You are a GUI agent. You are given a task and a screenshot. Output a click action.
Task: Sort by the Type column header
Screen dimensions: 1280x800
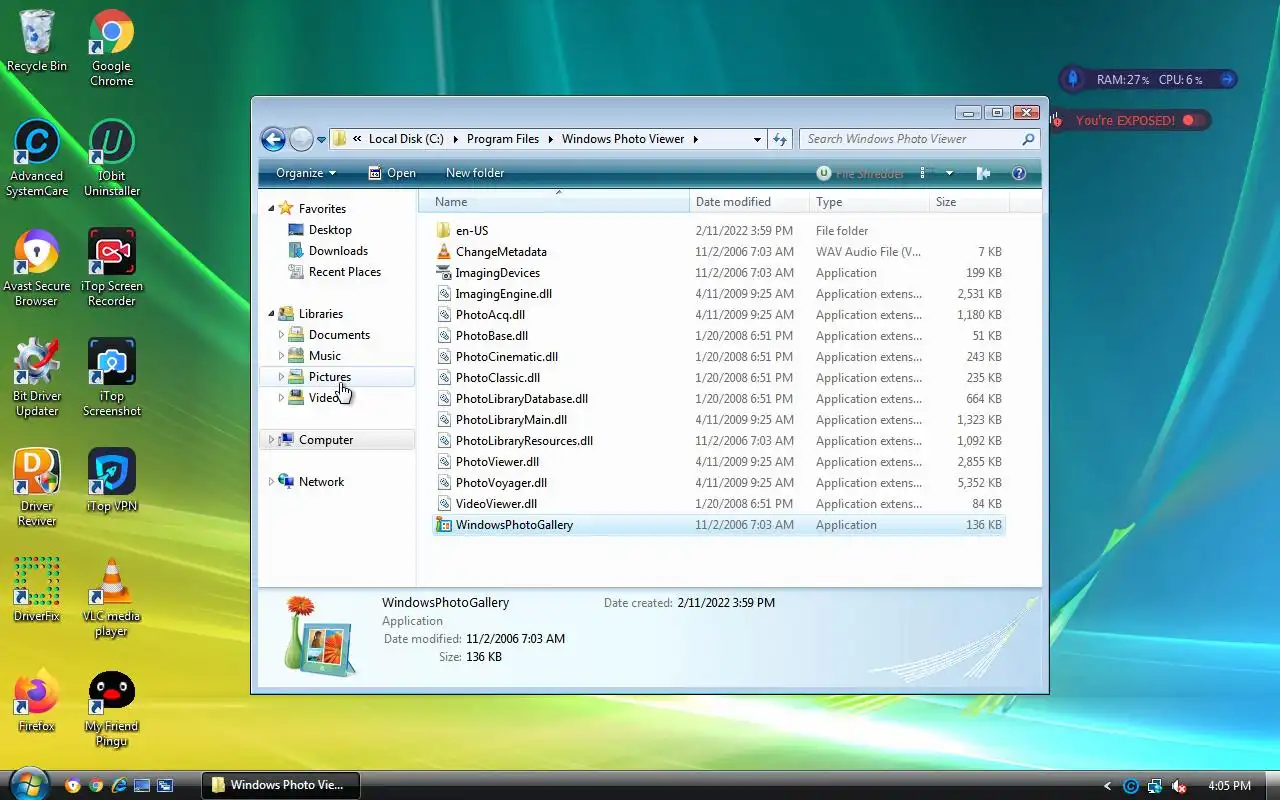click(x=869, y=202)
